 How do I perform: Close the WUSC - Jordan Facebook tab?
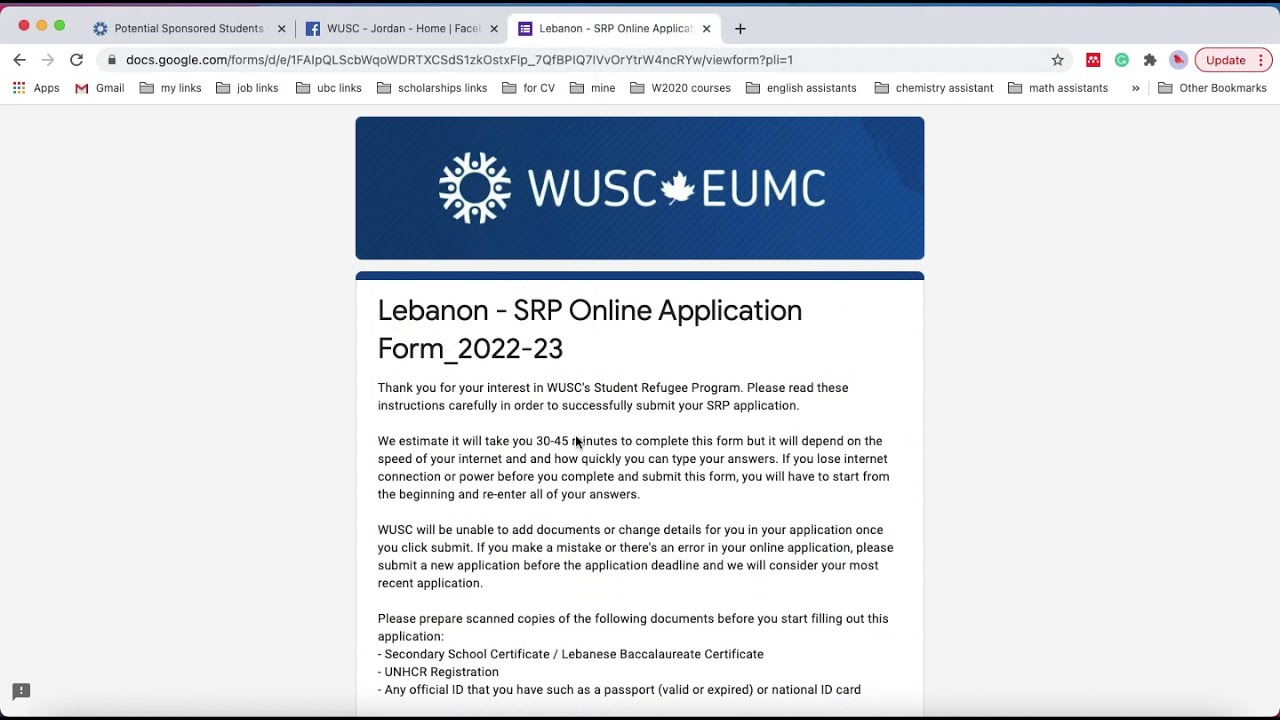[x=494, y=29]
